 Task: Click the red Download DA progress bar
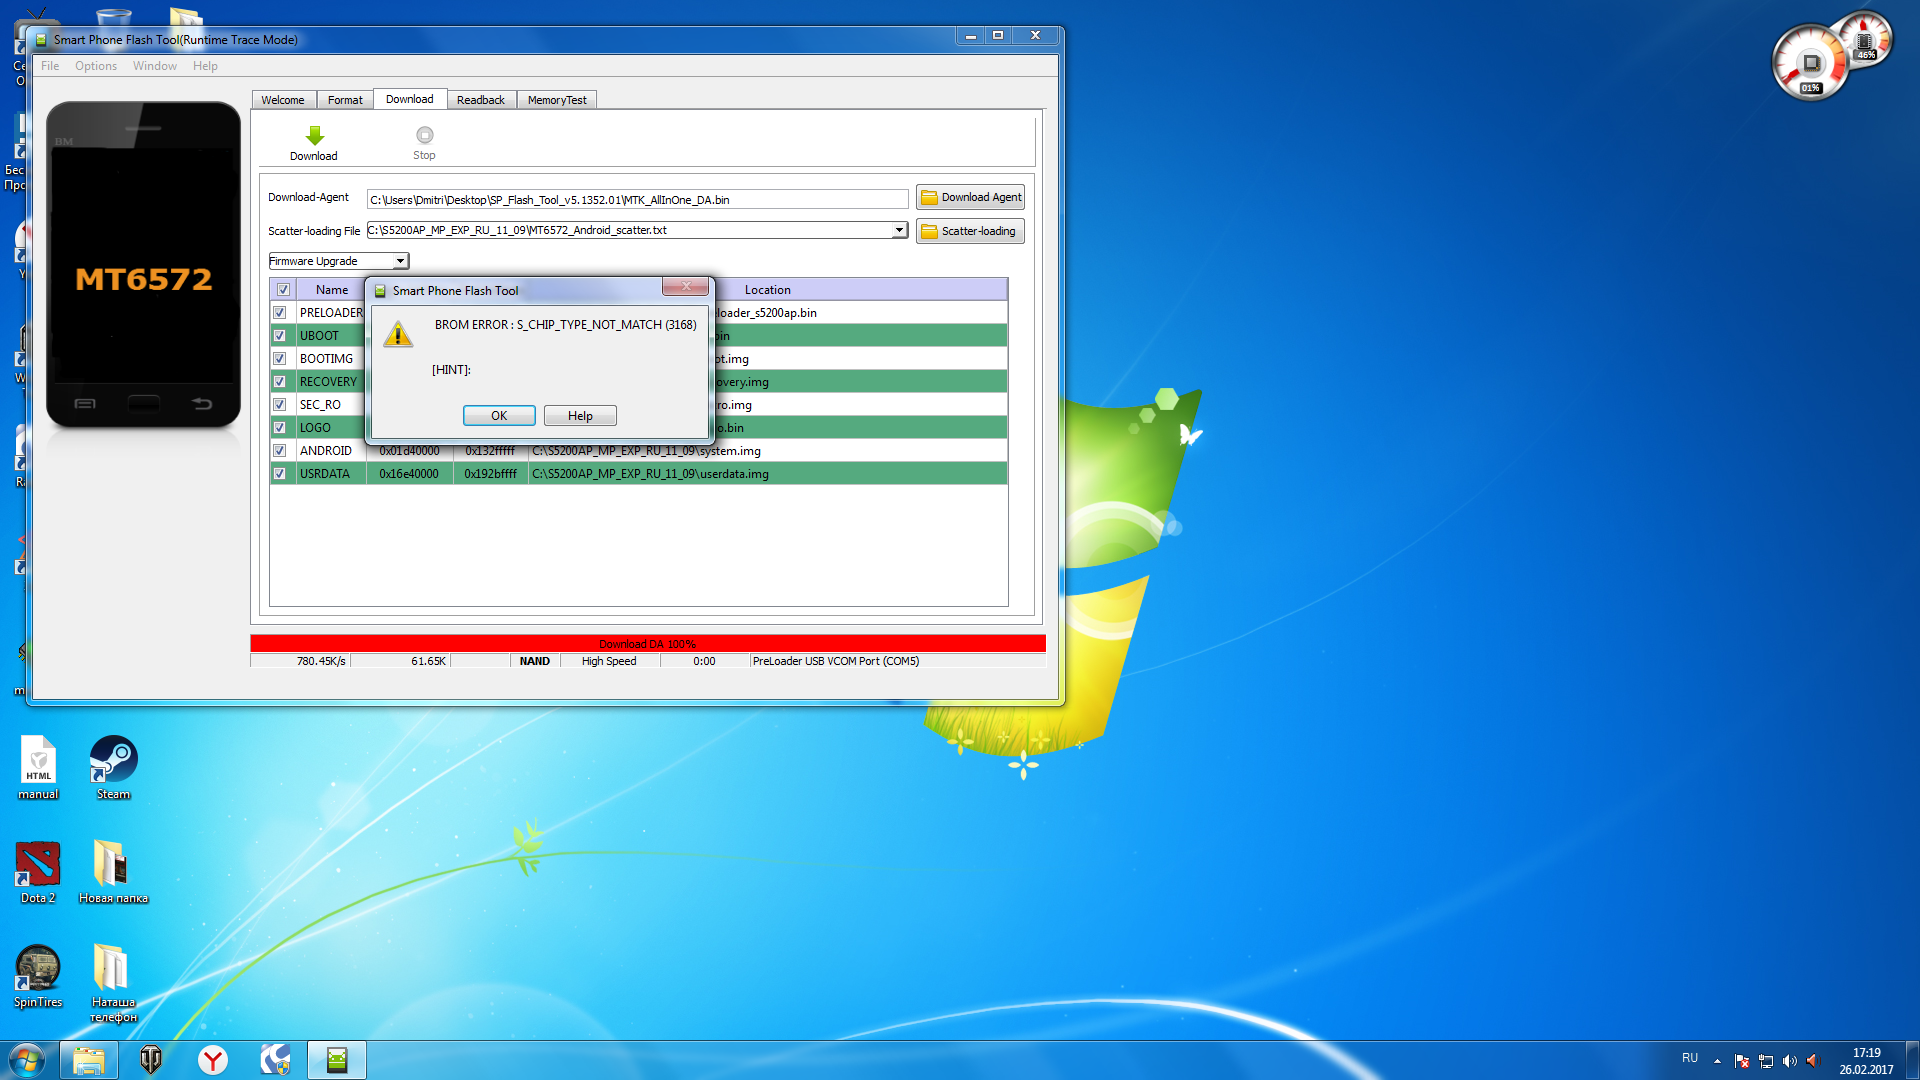pyautogui.click(x=648, y=644)
